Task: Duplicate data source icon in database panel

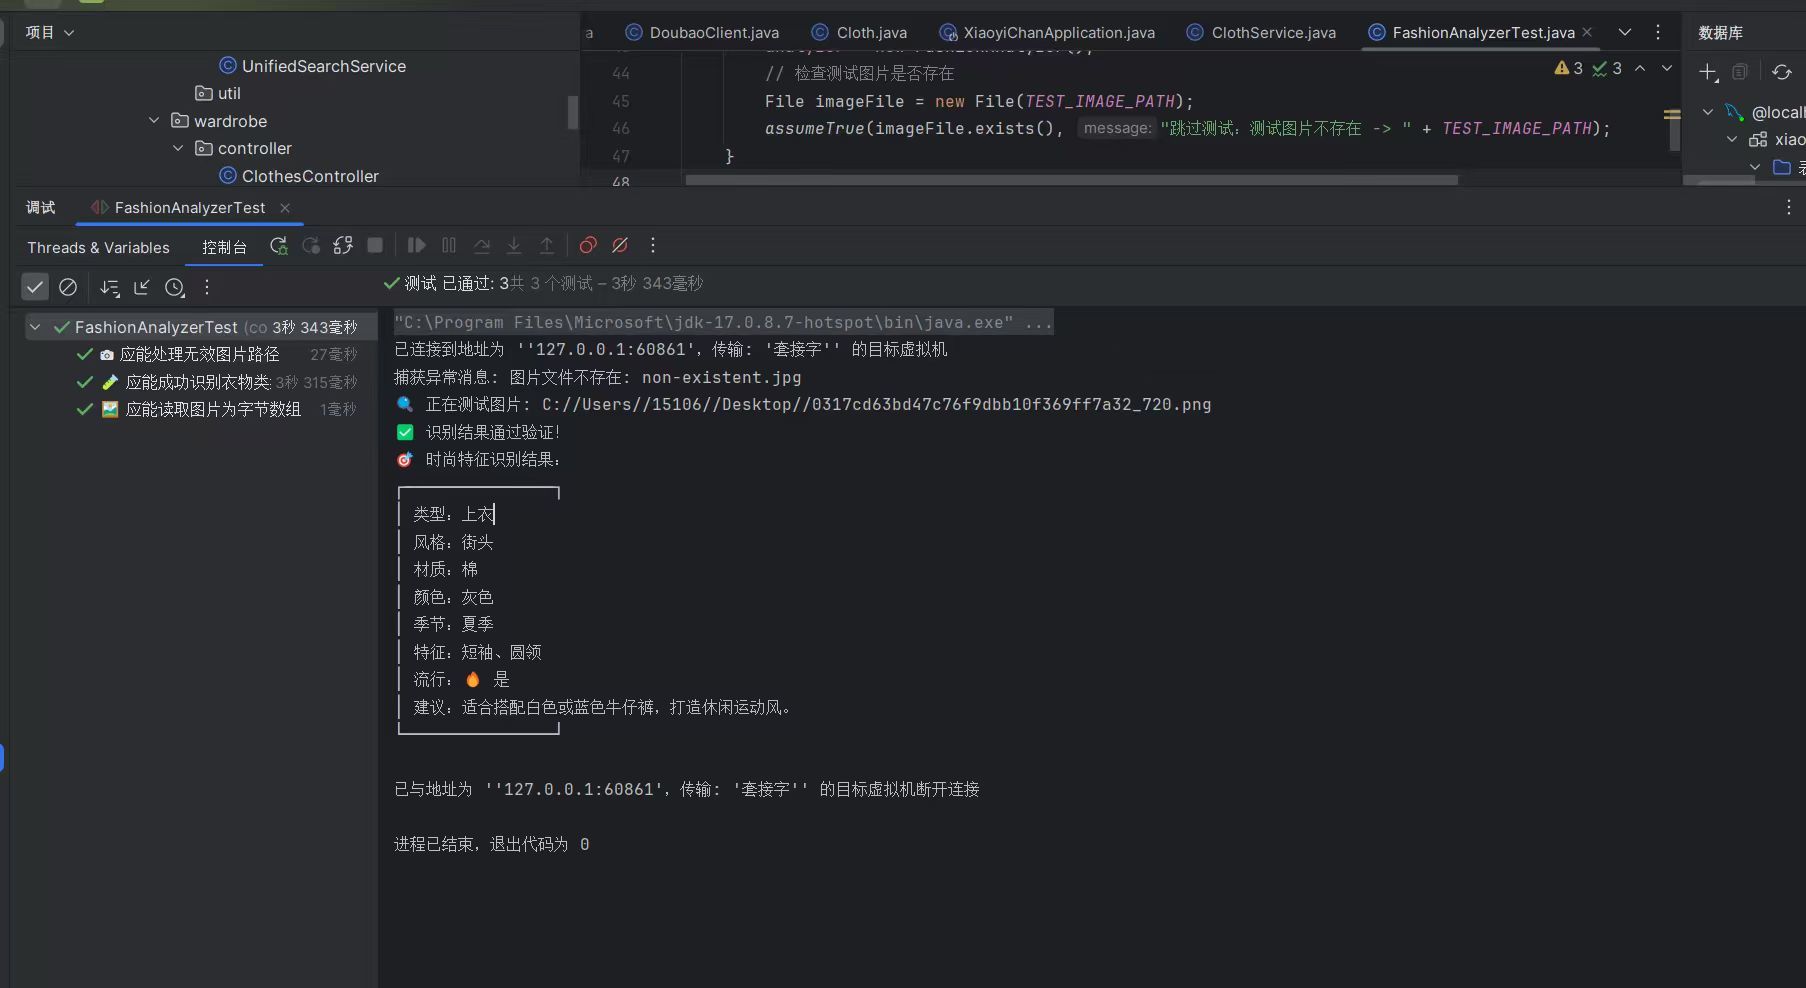Action: [x=1740, y=72]
